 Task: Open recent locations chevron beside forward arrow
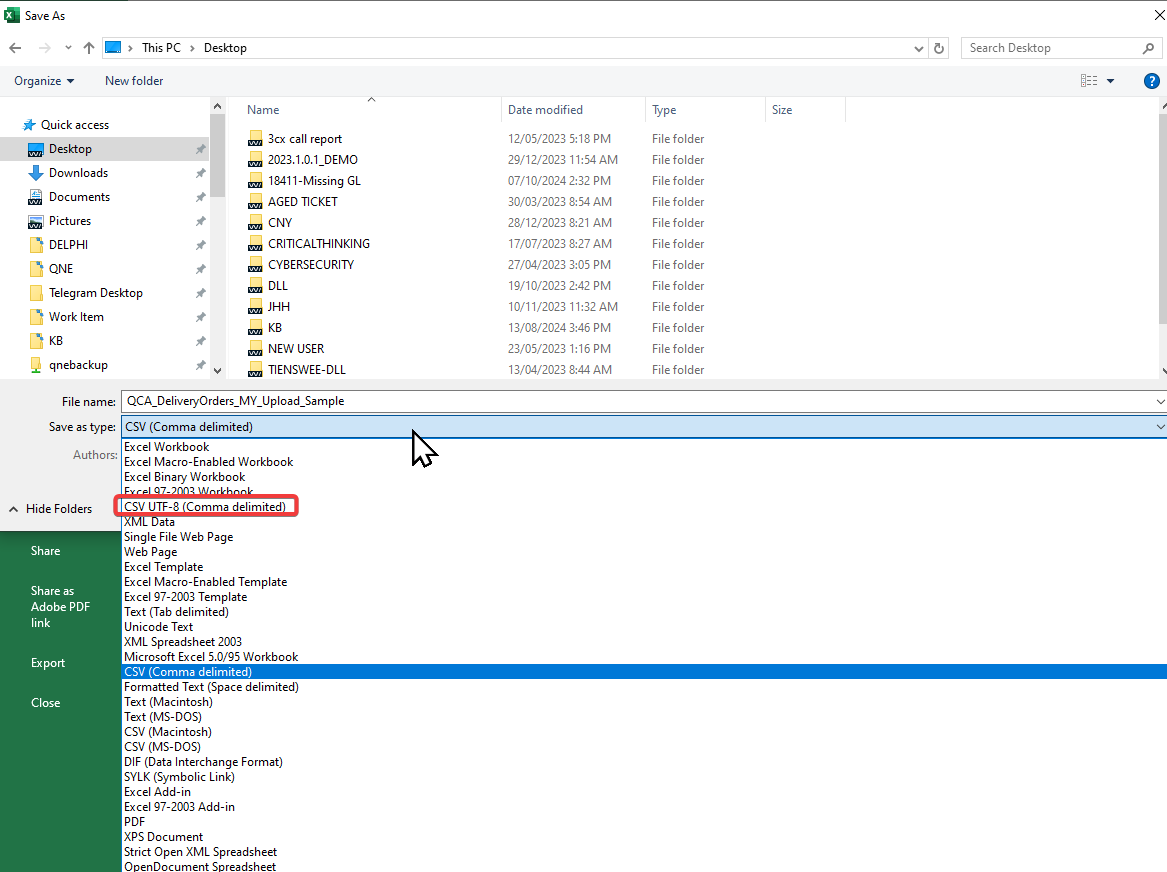point(68,48)
